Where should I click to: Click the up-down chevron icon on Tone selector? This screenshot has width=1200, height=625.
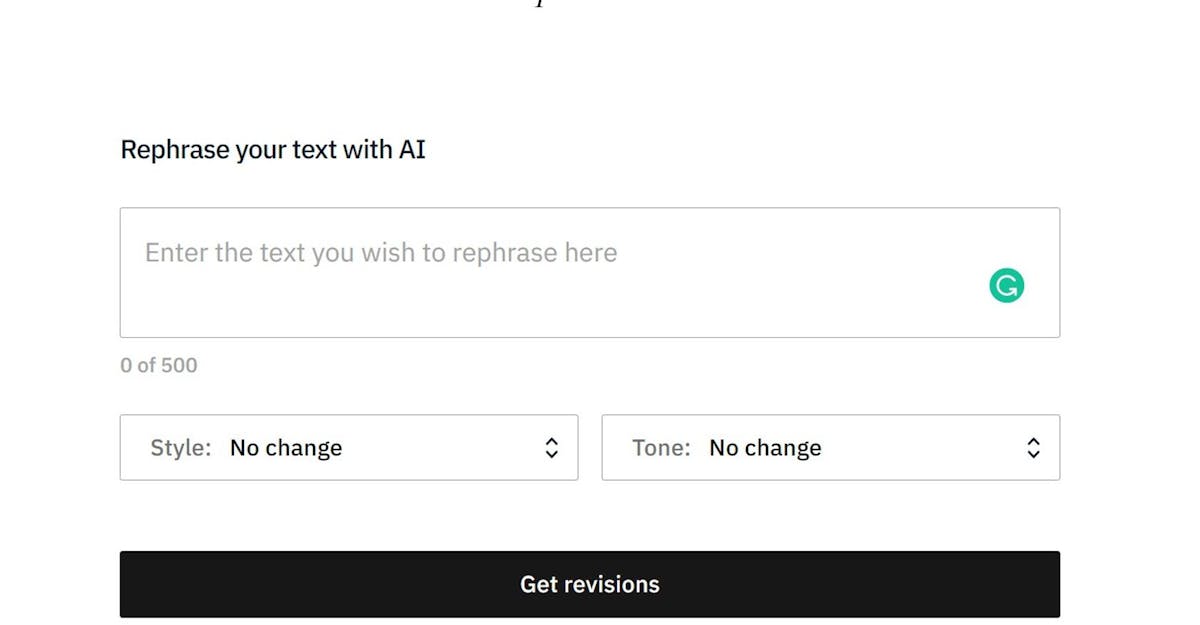pyautogui.click(x=1033, y=448)
